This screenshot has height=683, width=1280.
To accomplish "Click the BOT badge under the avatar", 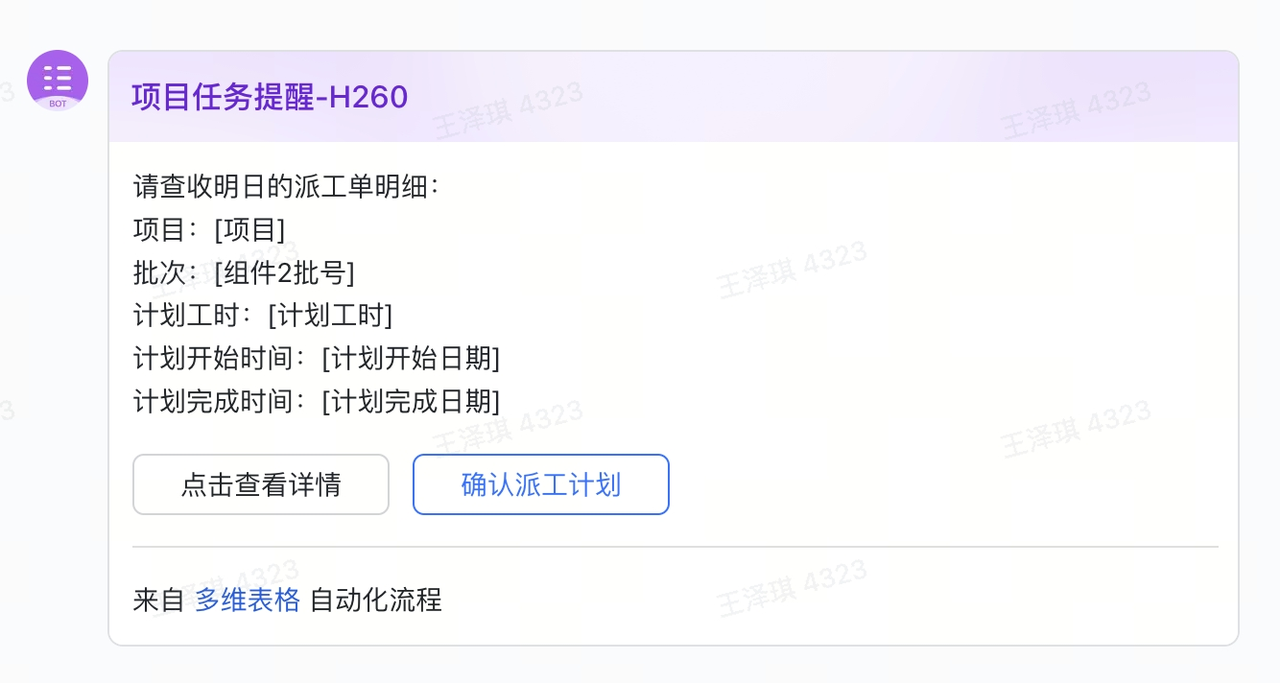I will [57, 103].
